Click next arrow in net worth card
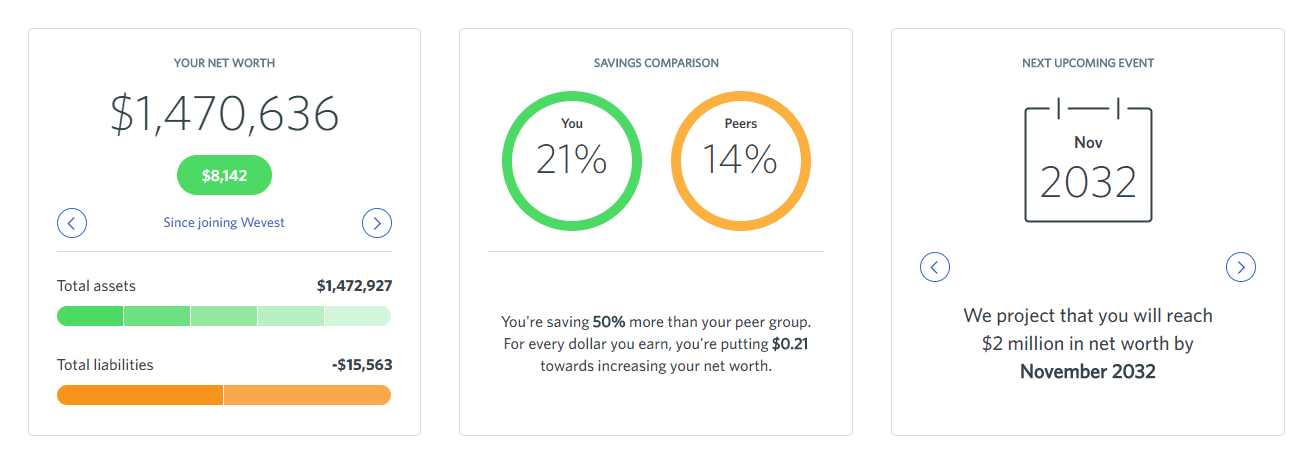This screenshot has height=464, width=1306. (376, 223)
